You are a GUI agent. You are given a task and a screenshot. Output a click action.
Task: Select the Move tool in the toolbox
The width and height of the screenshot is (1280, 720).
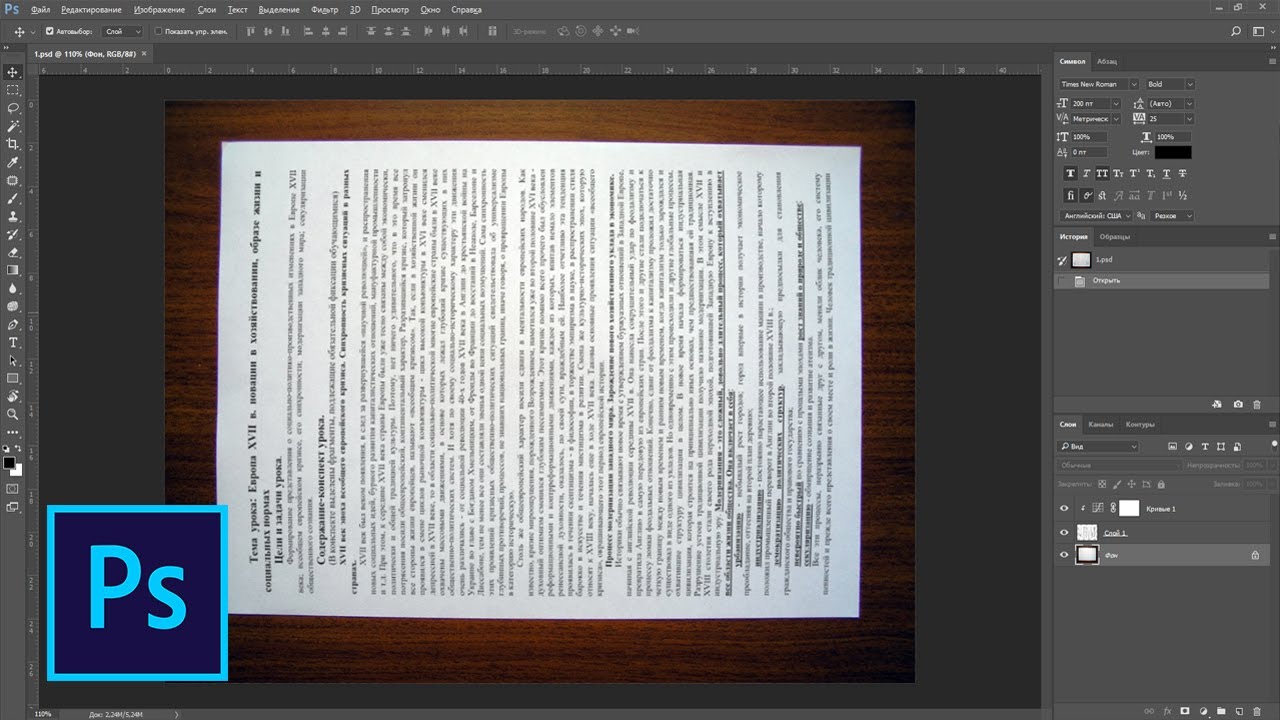[13, 72]
